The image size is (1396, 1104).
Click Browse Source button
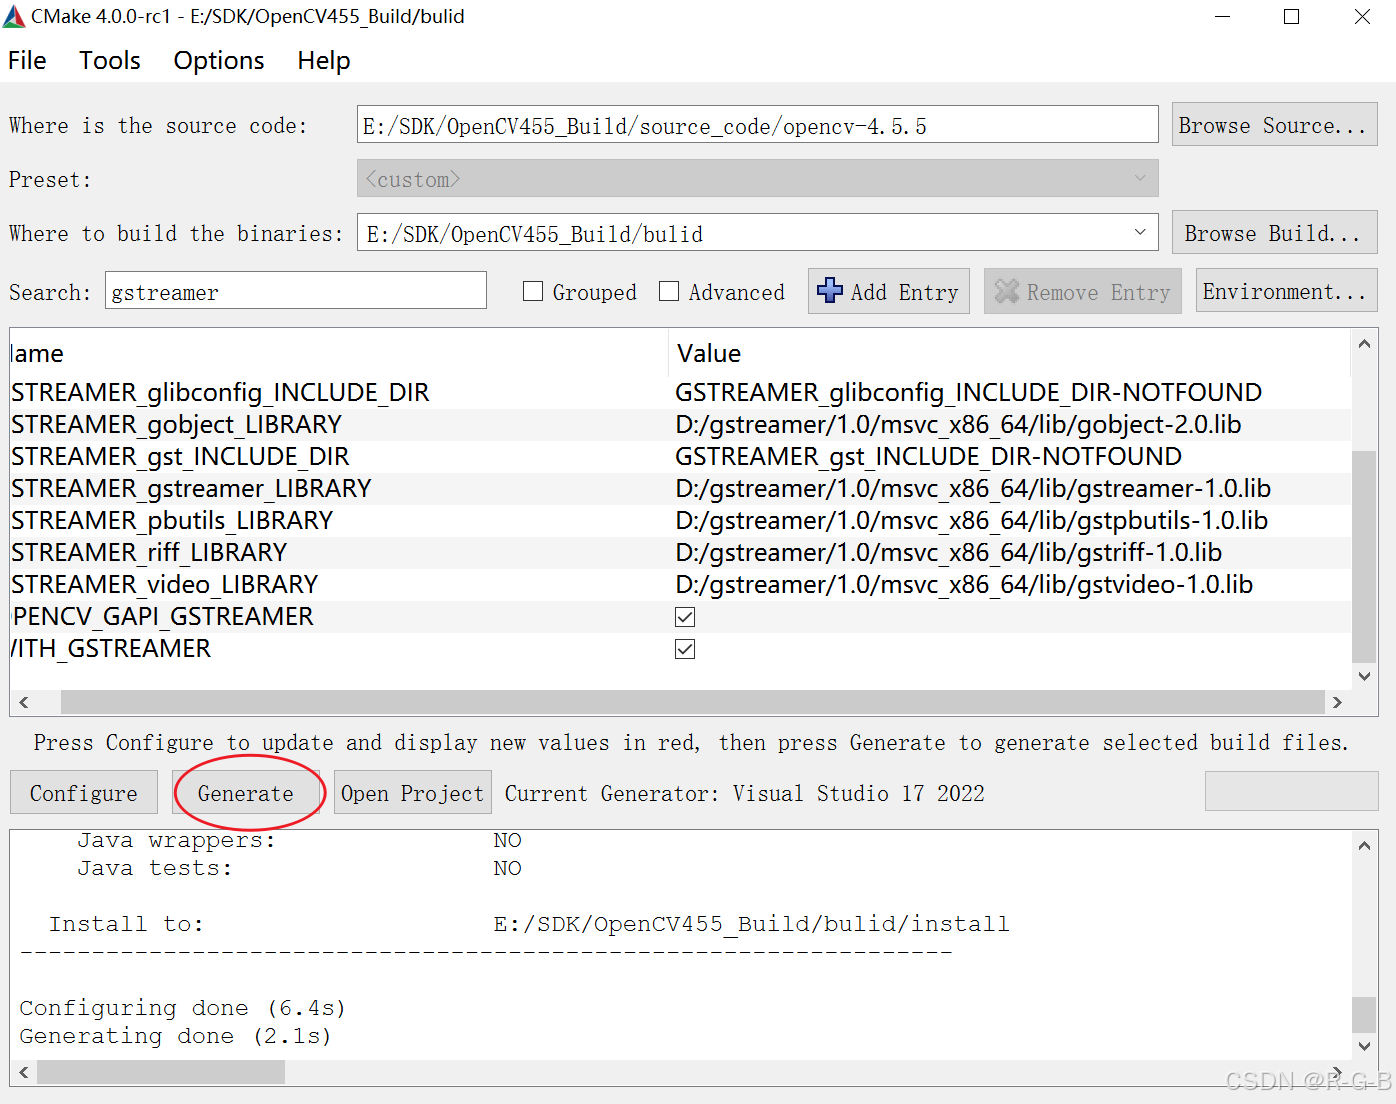(1274, 125)
